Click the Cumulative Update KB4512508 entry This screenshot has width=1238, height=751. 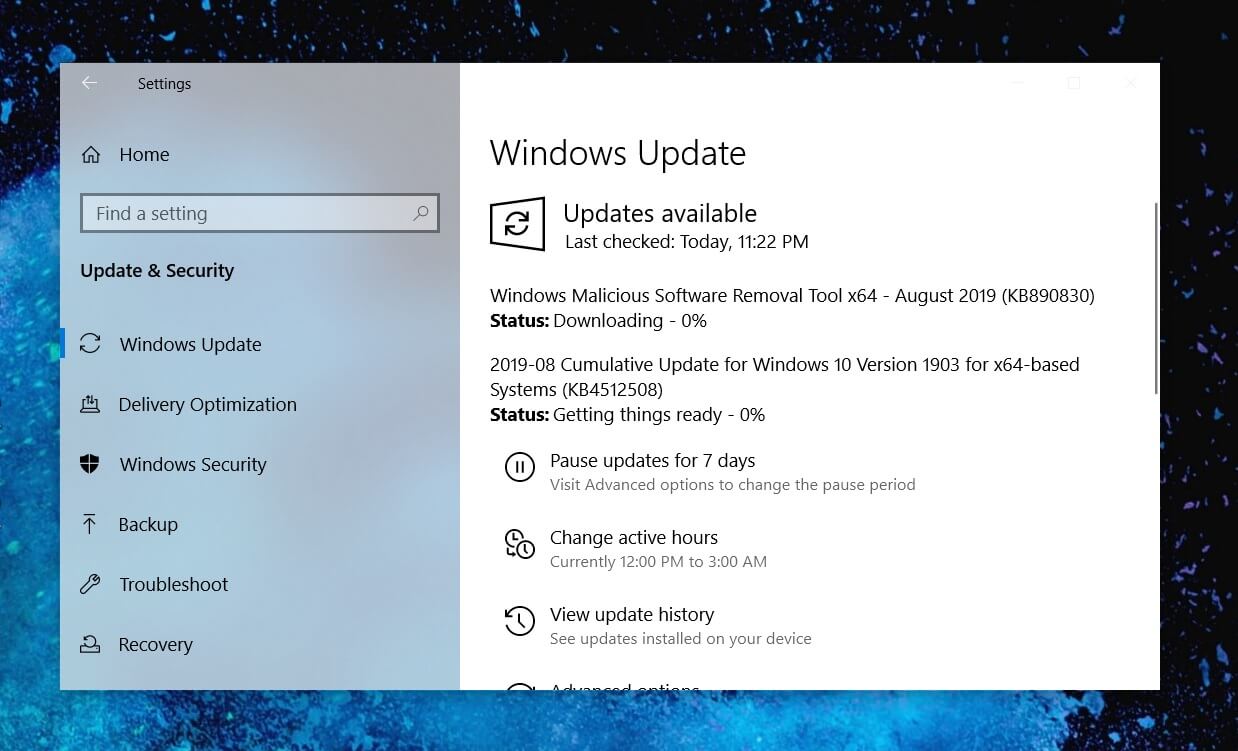[x=785, y=377]
